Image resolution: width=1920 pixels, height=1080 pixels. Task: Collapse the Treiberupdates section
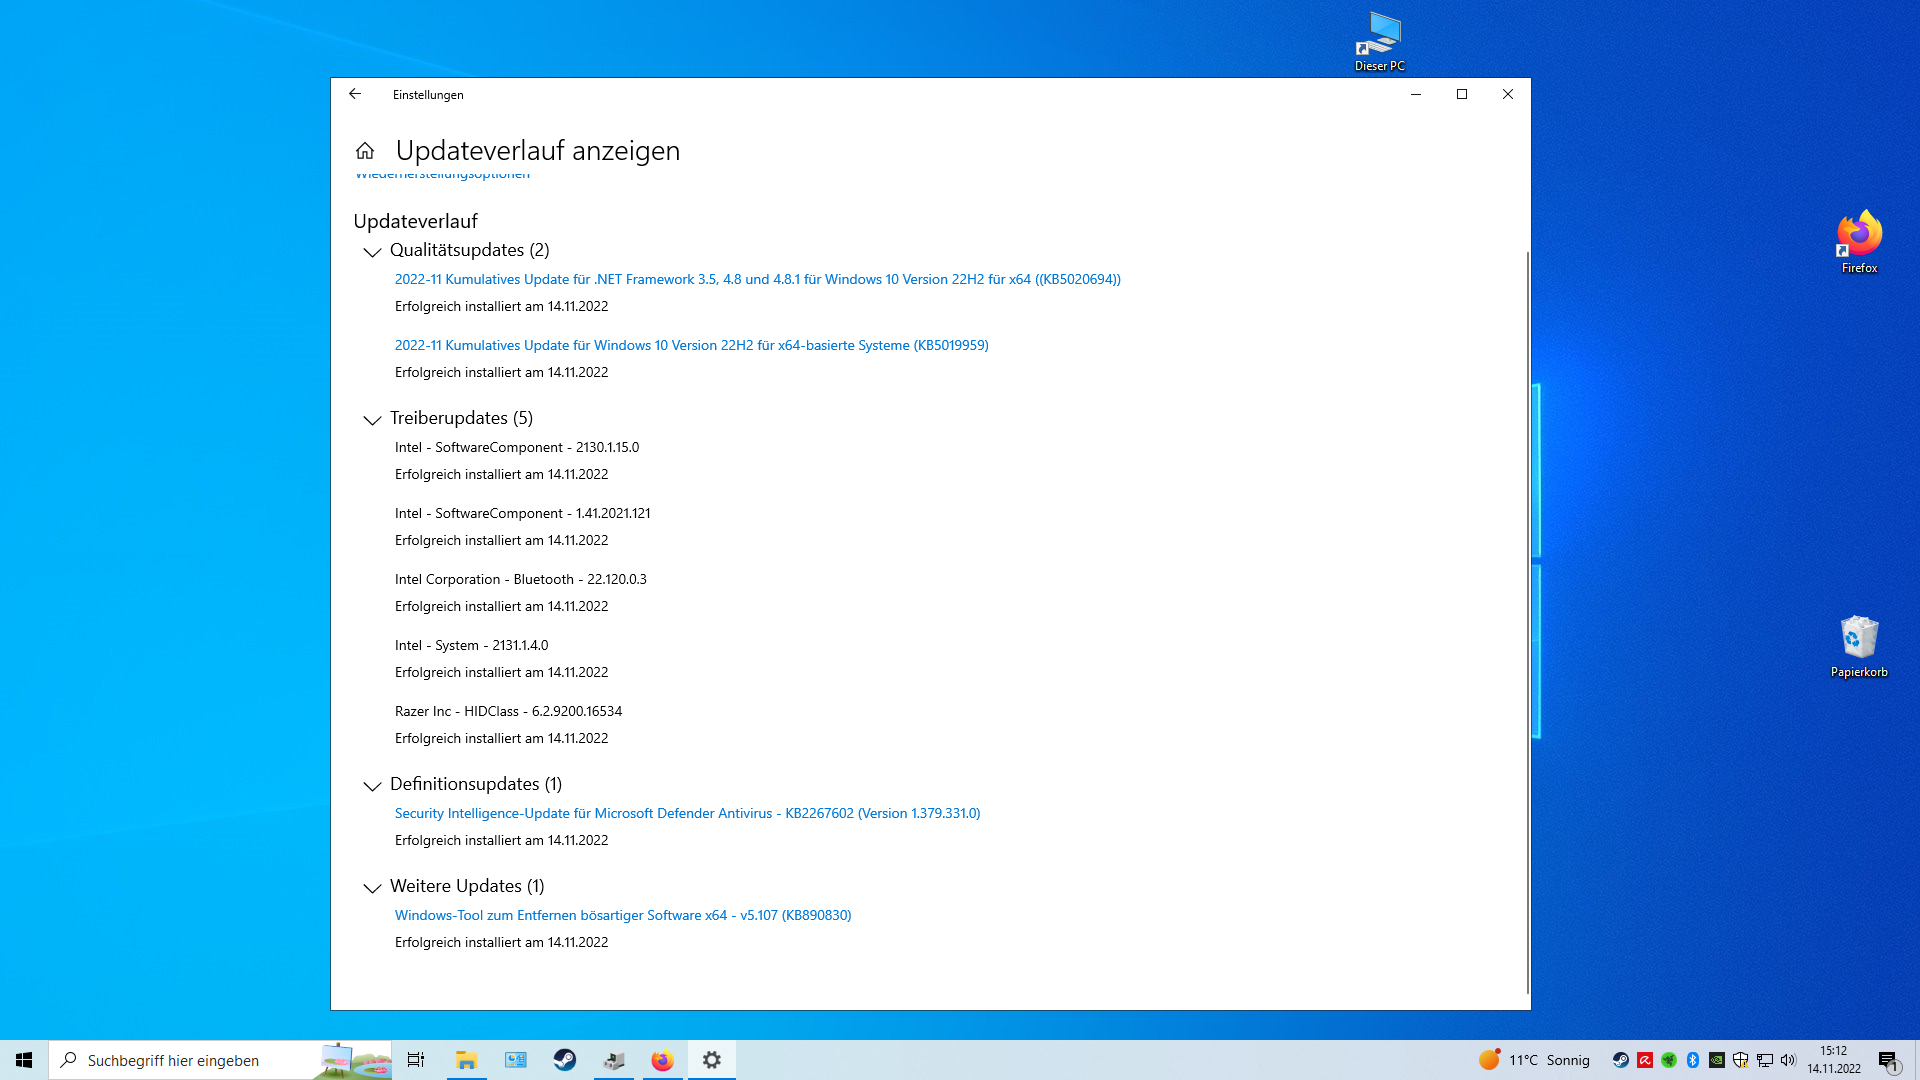click(372, 420)
